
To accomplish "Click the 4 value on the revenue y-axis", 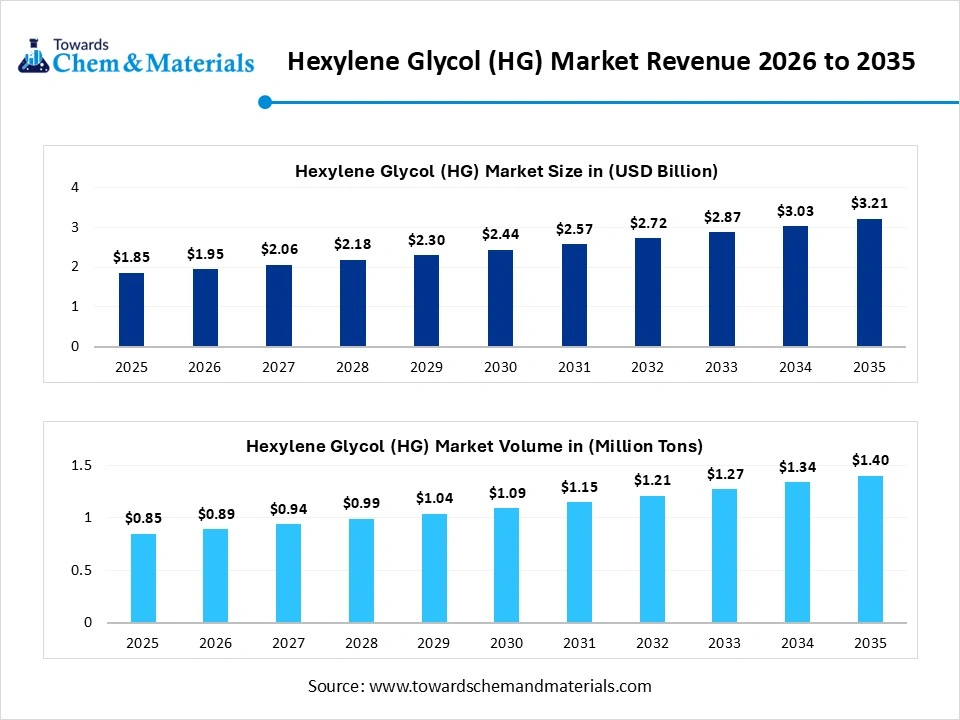I will [74, 187].
